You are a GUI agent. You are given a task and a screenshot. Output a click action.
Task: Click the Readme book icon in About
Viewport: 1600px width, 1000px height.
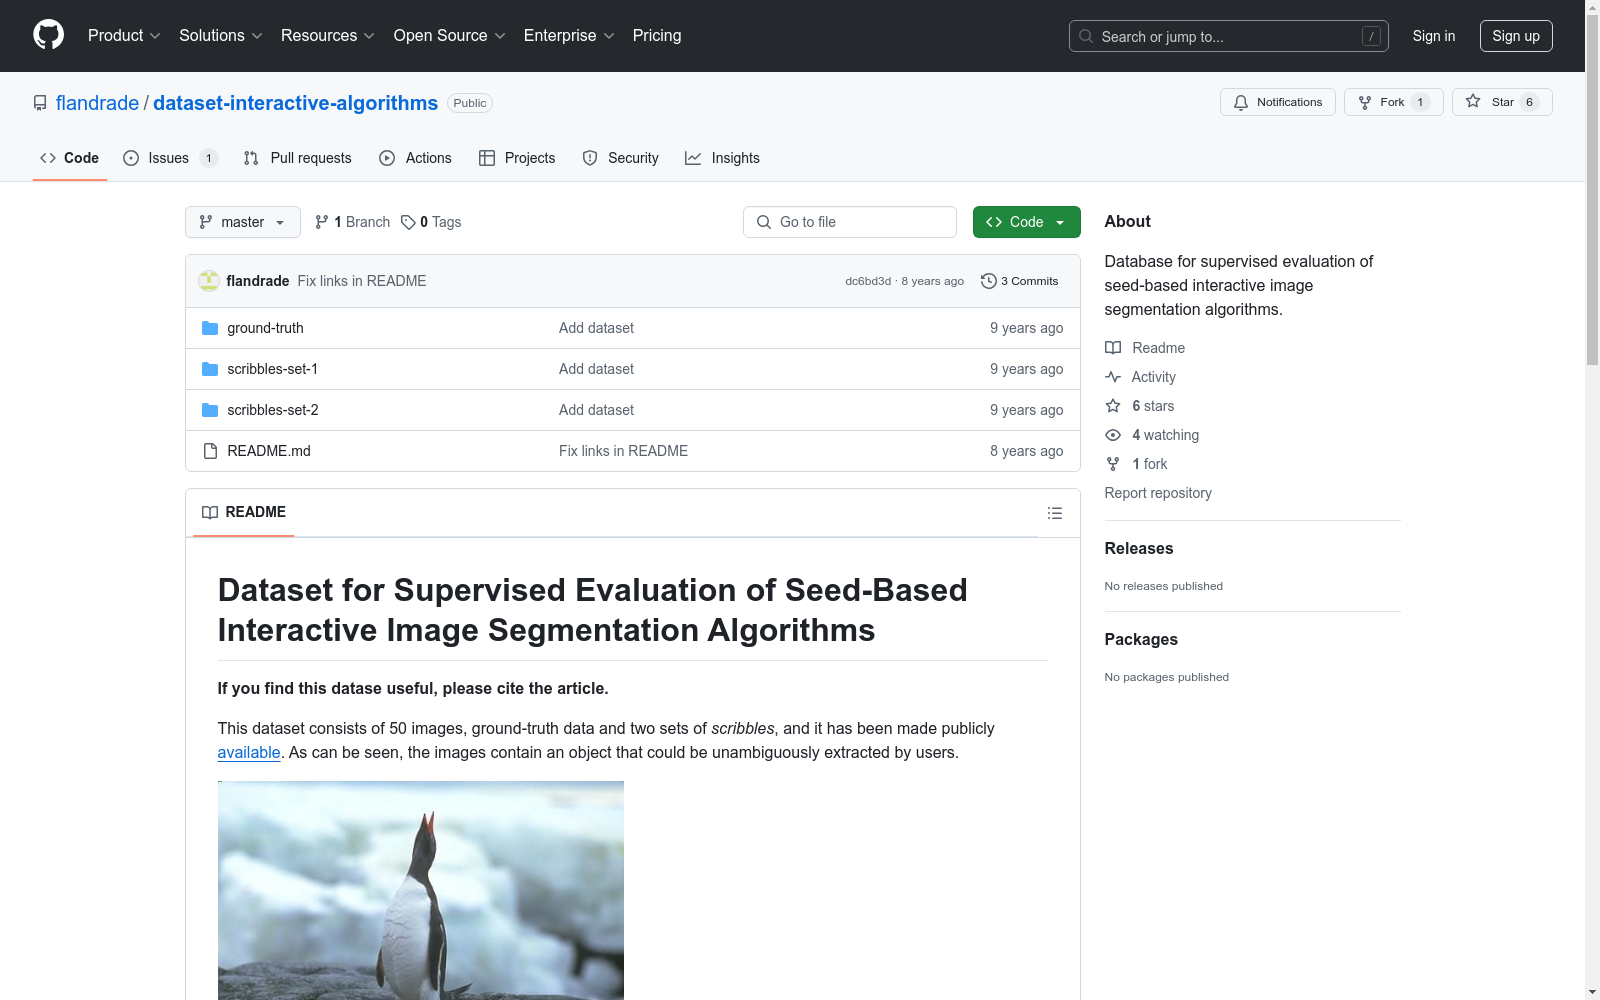(1112, 347)
